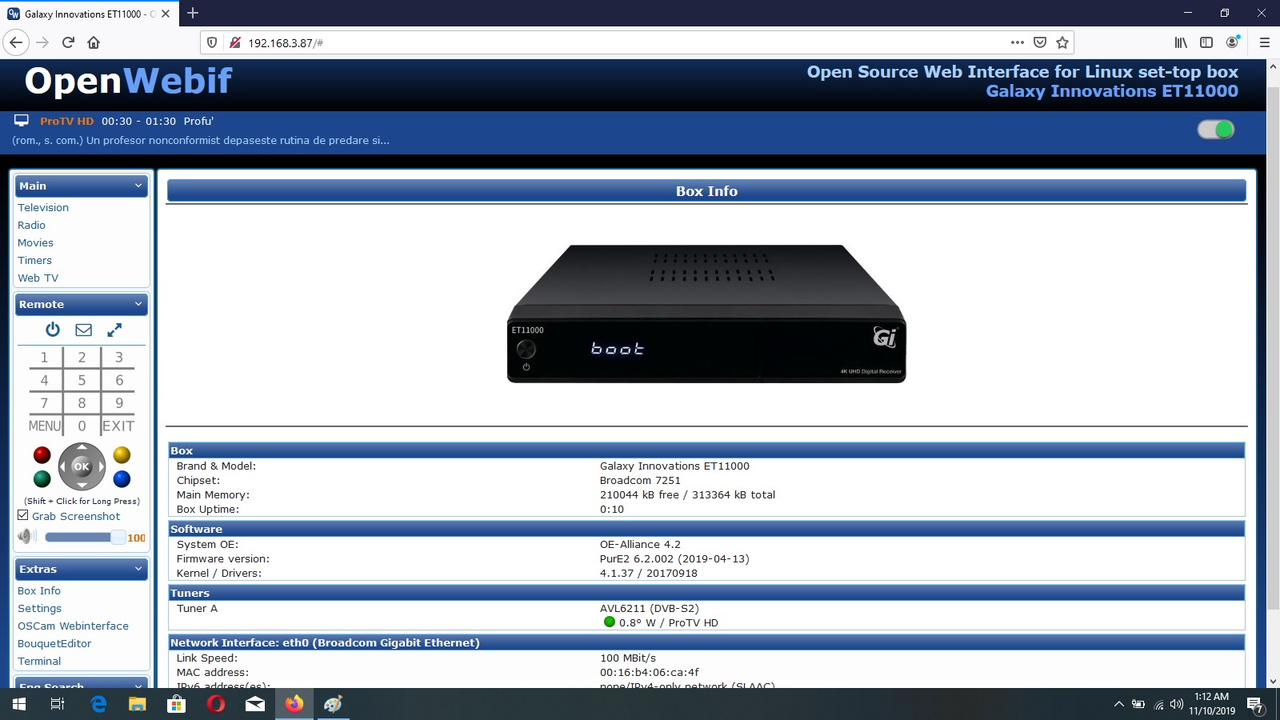Click the remote fullscreen expand arrows icon
This screenshot has width=1280, height=720.
click(115, 330)
